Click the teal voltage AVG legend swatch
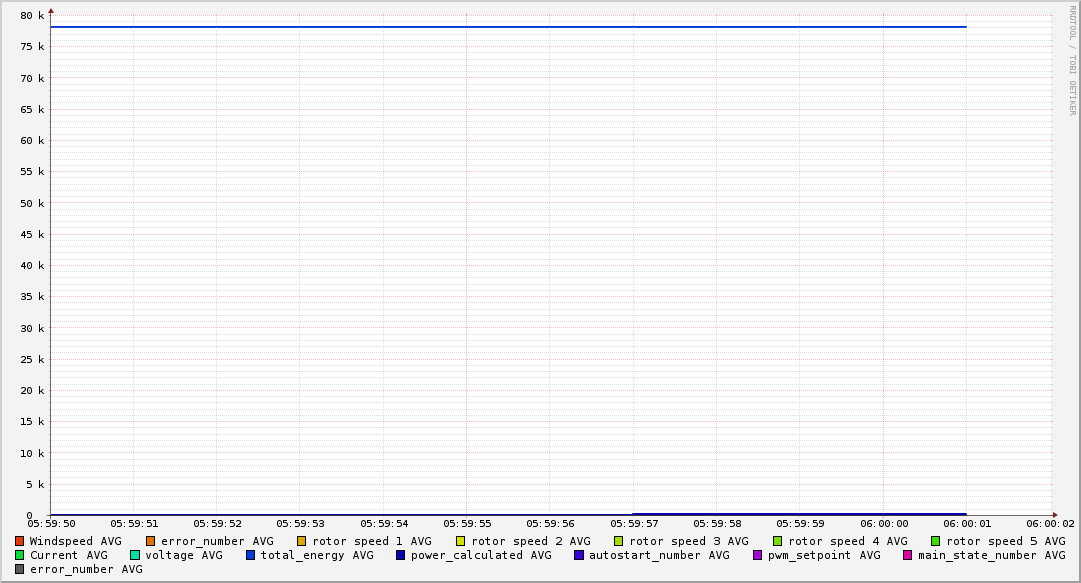 135,555
